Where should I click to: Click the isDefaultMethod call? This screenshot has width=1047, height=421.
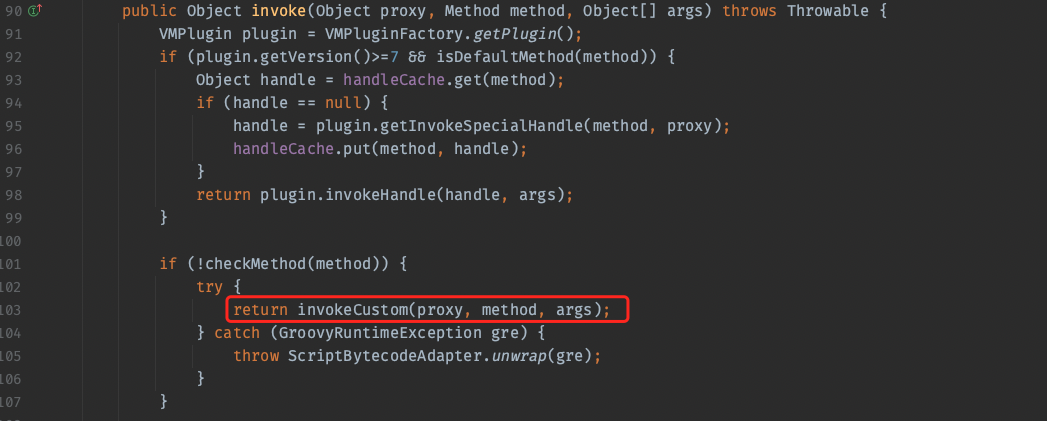pyautogui.click(x=494, y=57)
